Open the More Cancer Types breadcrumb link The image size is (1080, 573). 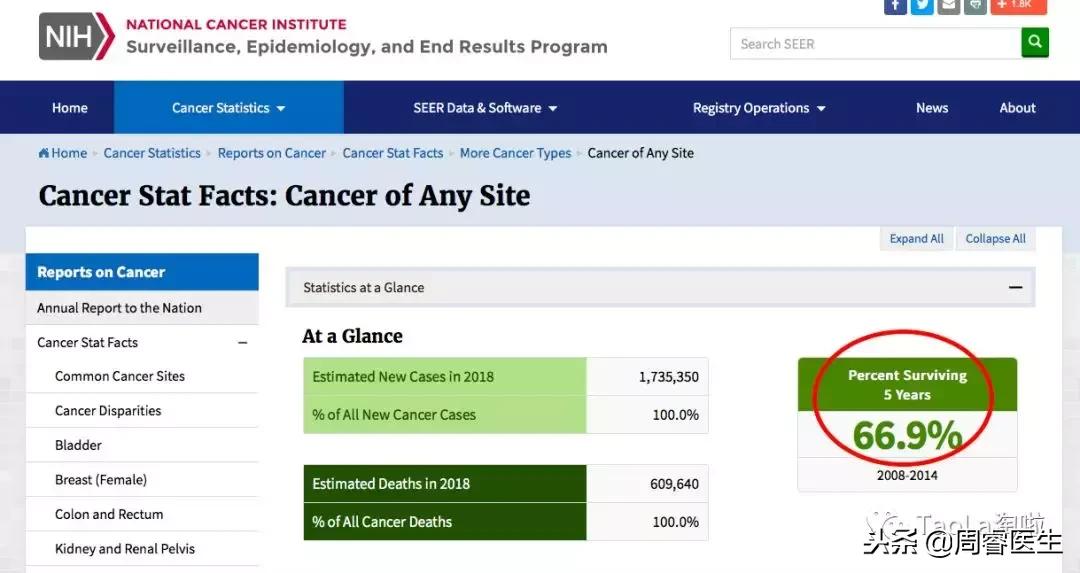point(515,153)
